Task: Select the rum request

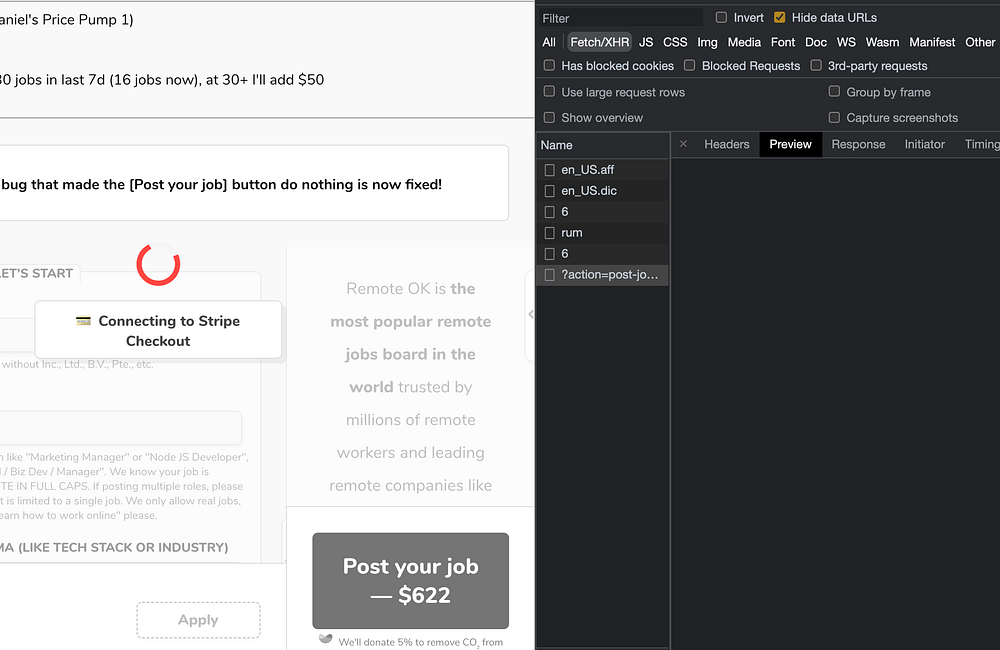Action: click(x=603, y=233)
